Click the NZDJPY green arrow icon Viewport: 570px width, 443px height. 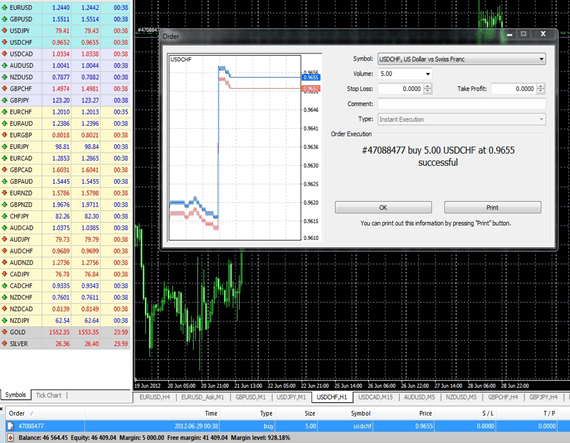pyautogui.click(x=4, y=320)
